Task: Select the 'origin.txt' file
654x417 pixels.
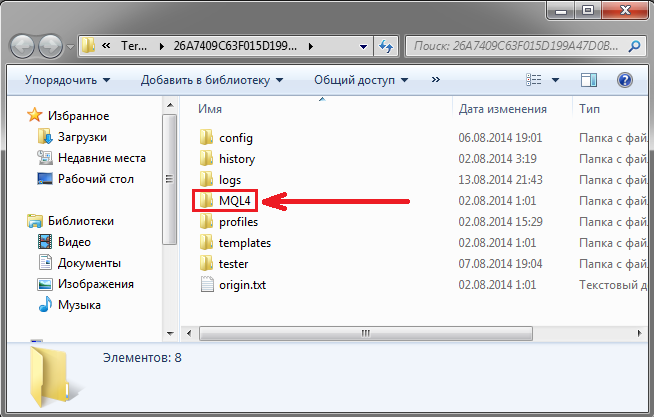Action: (x=242, y=285)
